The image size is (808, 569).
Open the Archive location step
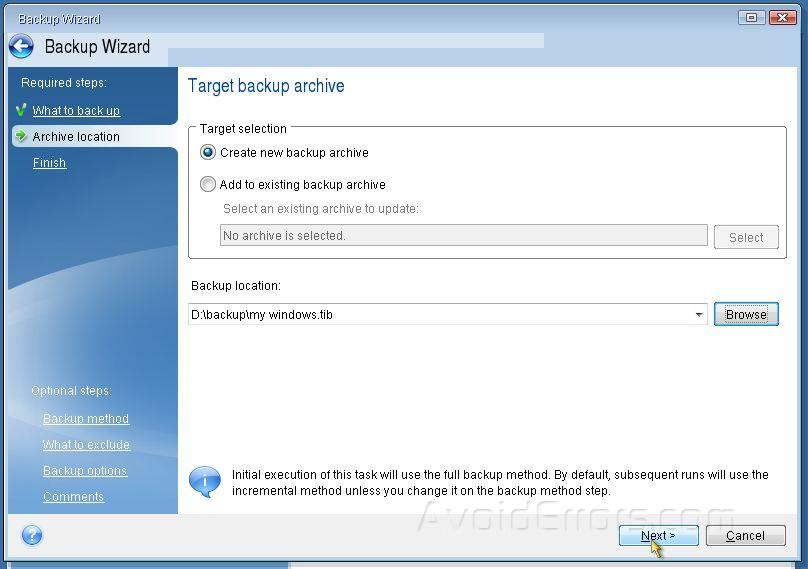coord(76,137)
